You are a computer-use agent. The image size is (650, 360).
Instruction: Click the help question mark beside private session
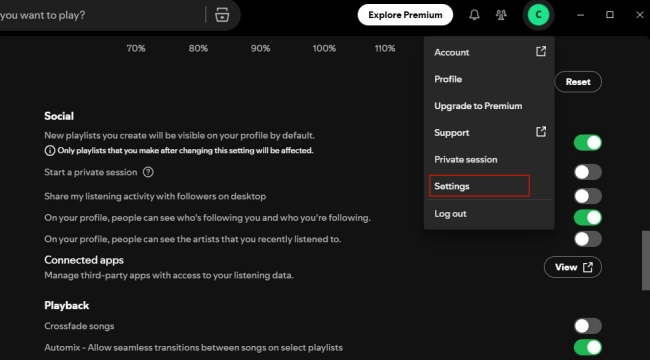(x=148, y=172)
